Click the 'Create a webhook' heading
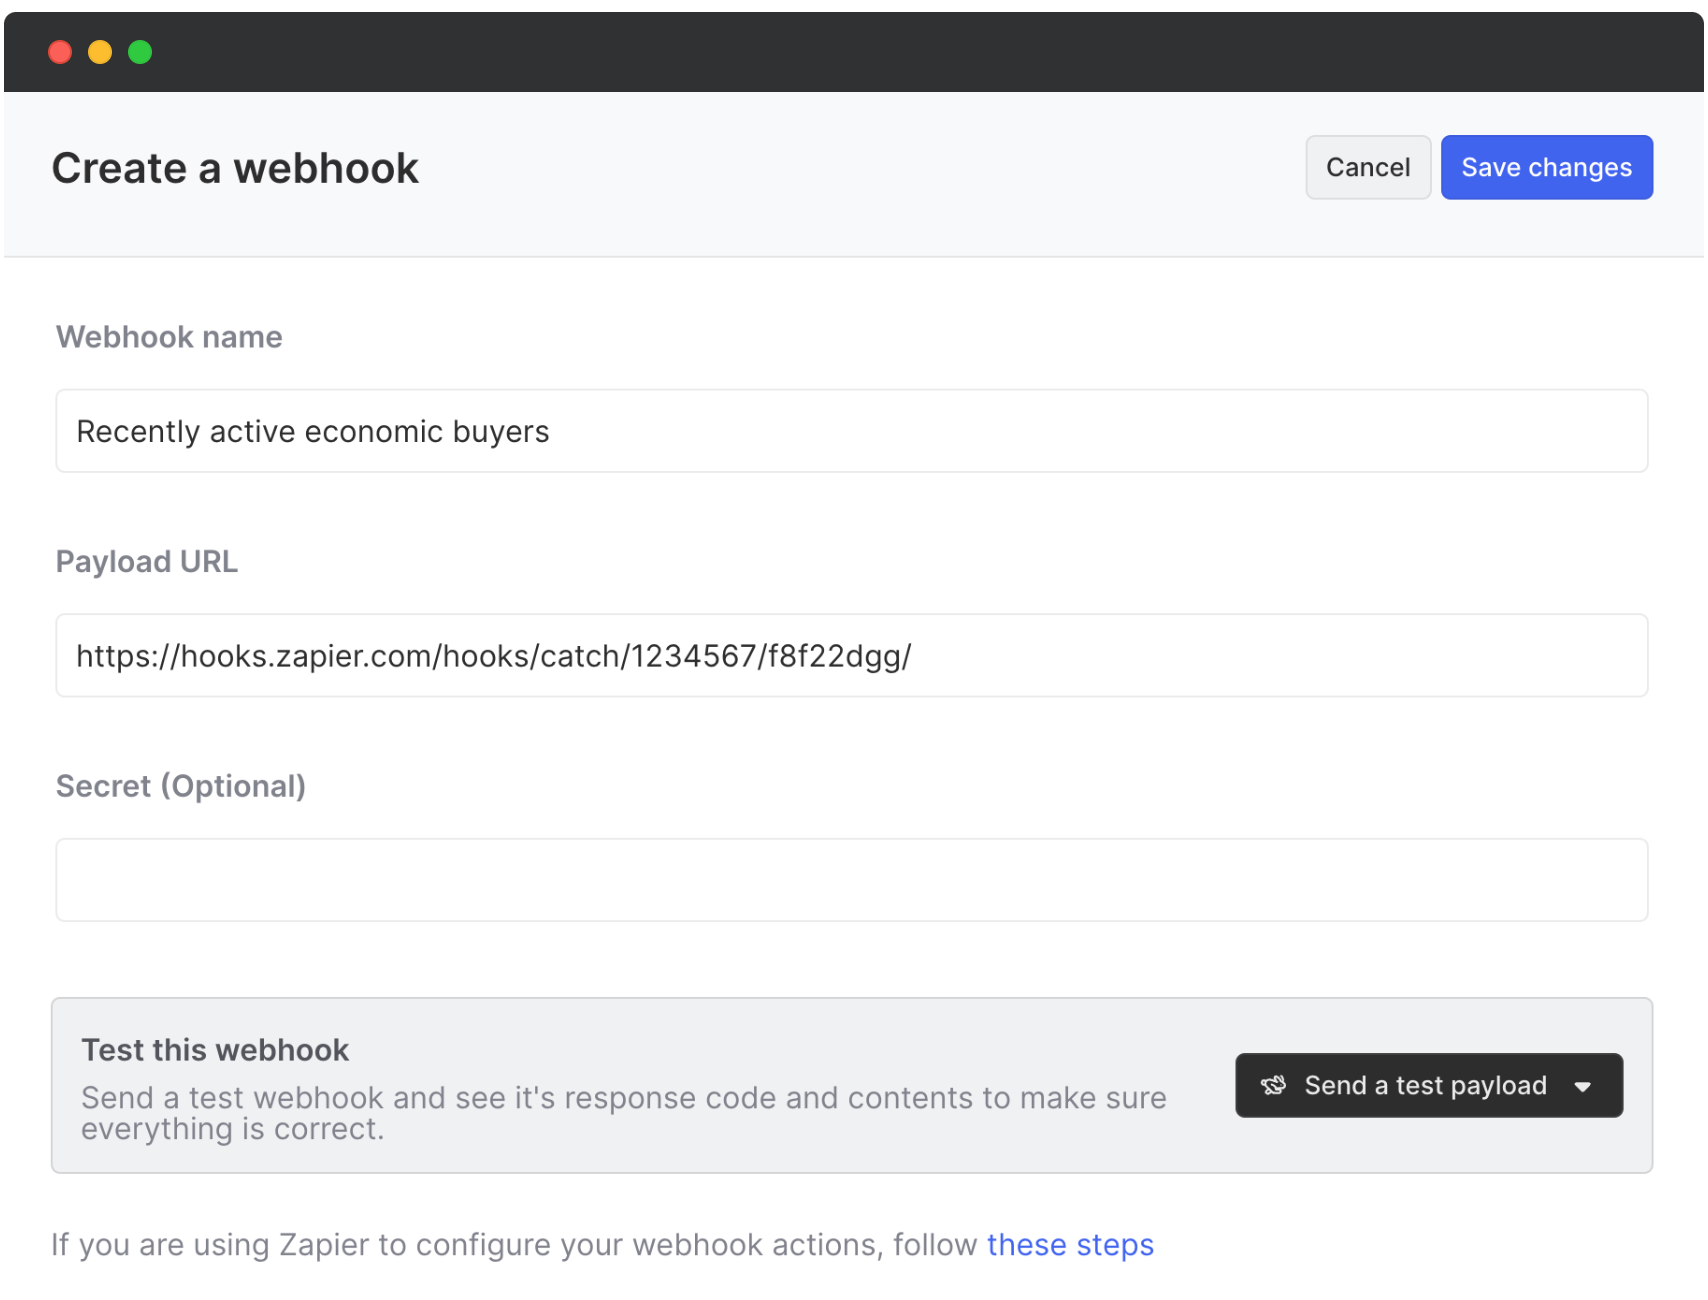Screen dimensions: 1708x1300 (x=235, y=168)
